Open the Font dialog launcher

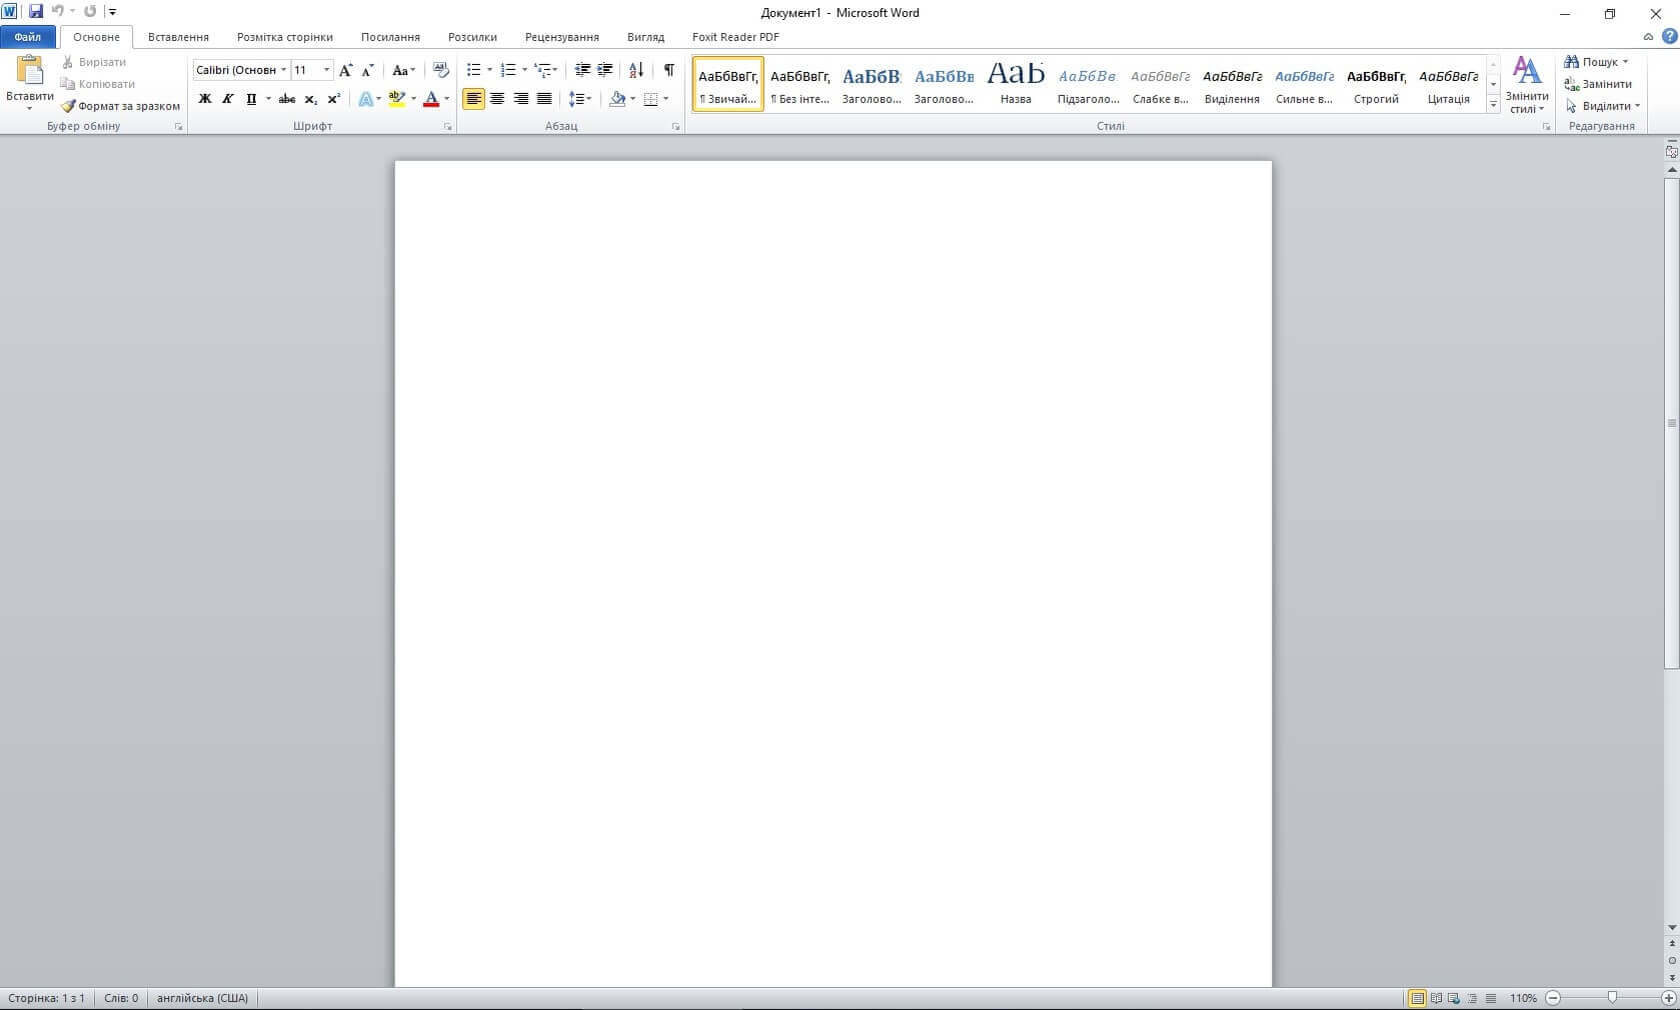[448, 127]
